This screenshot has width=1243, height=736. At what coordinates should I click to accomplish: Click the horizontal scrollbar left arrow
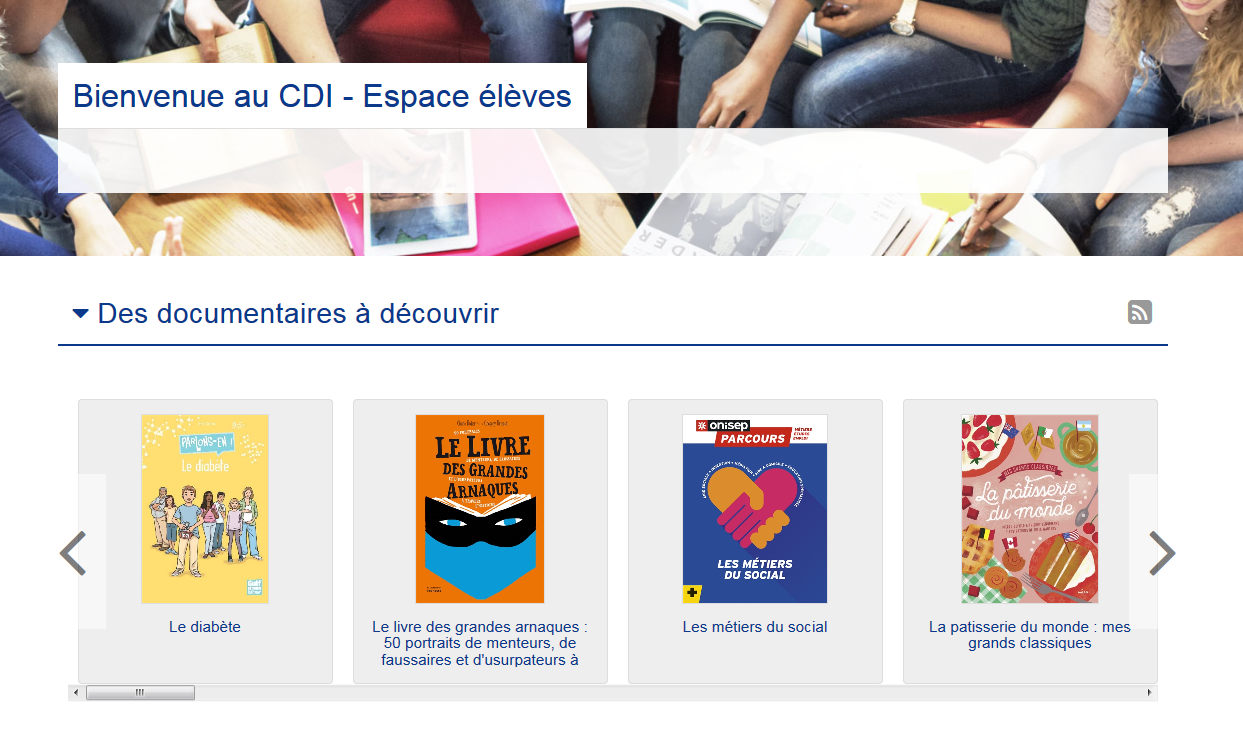coord(76,692)
